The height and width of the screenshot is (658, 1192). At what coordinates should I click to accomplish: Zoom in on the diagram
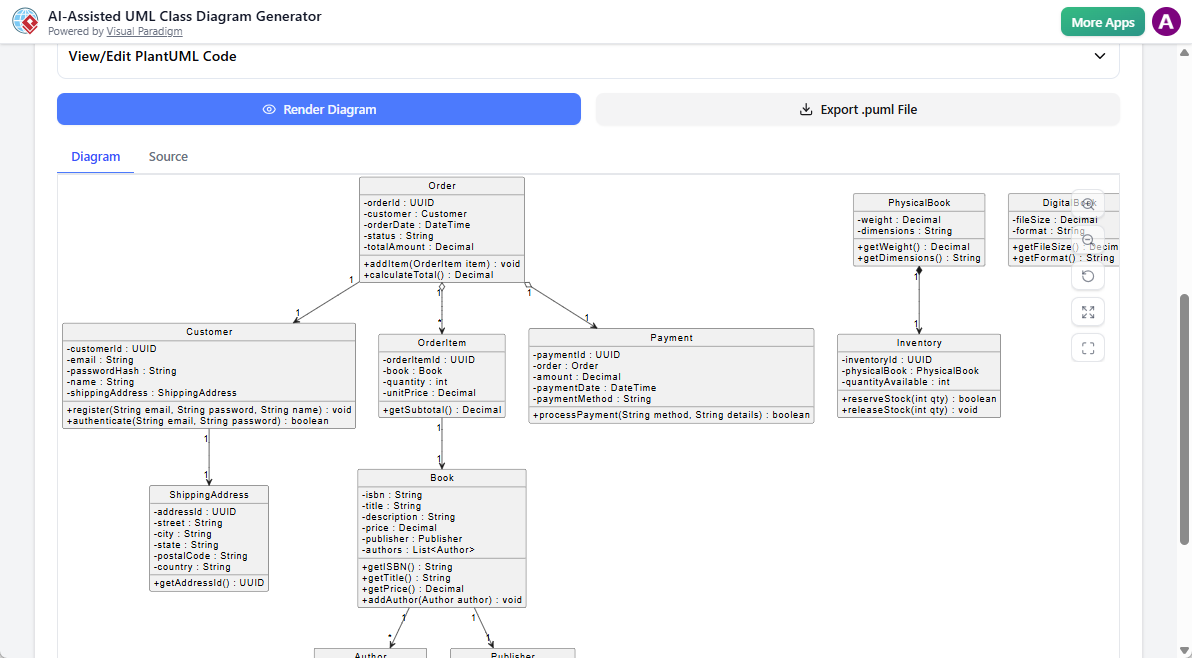(1088, 204)
